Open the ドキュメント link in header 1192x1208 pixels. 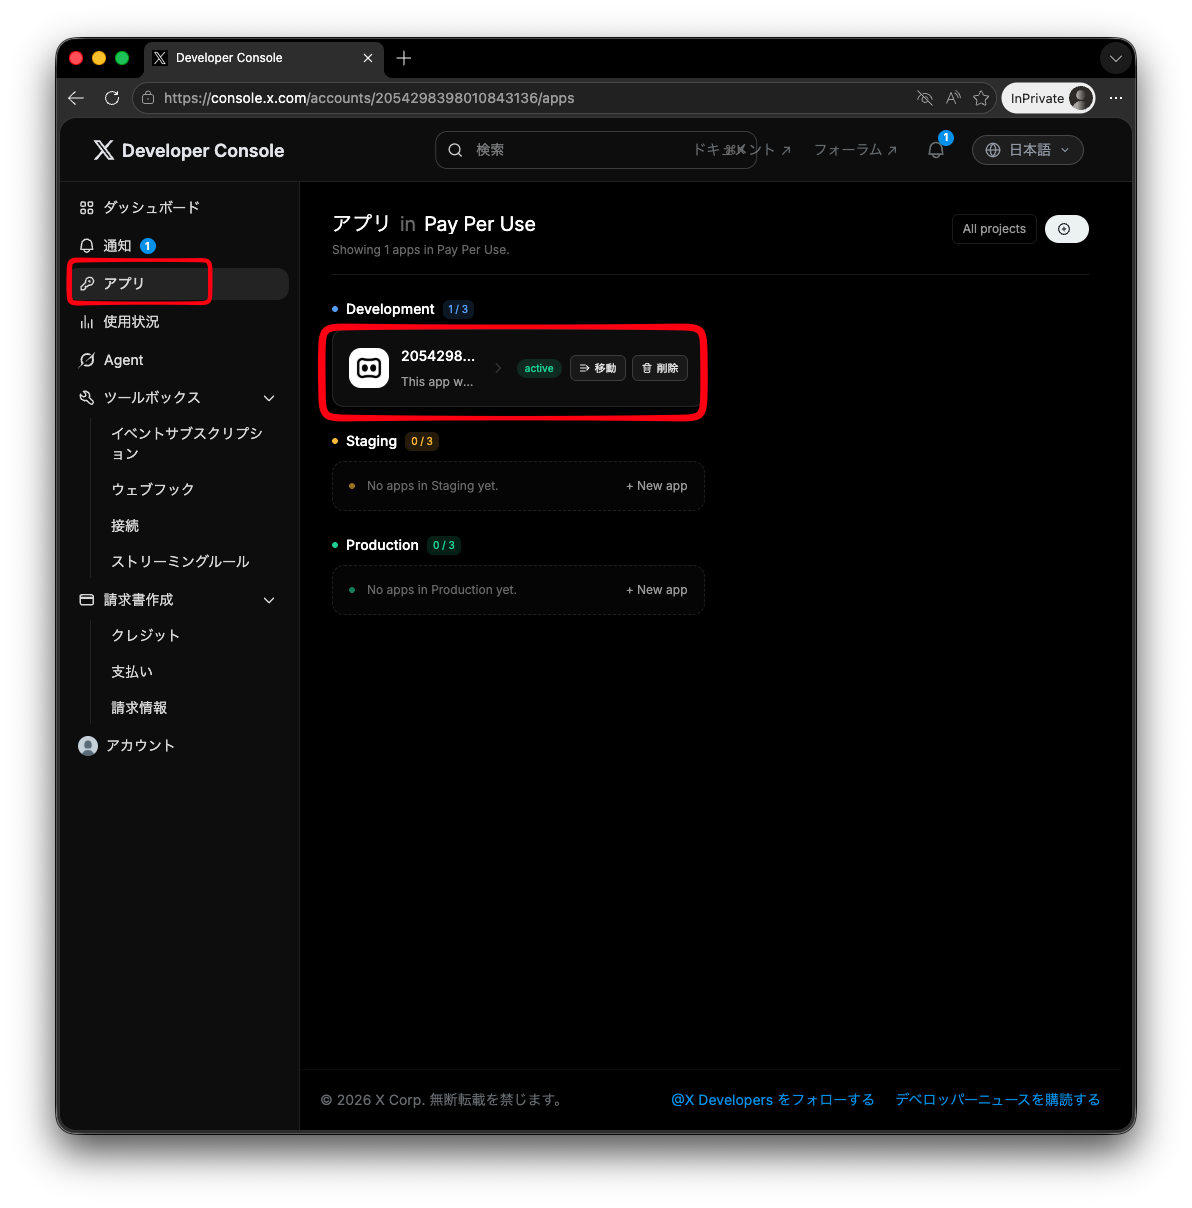(x=743, y=150)
